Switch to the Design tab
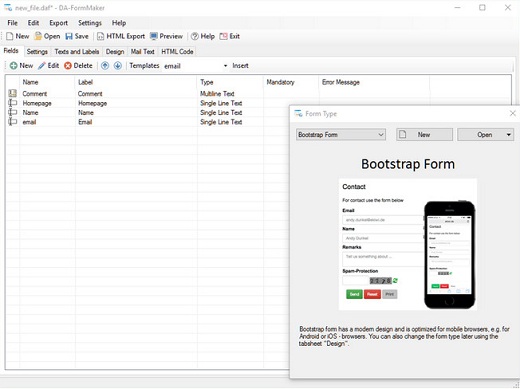520x389 pixels. 115,52
